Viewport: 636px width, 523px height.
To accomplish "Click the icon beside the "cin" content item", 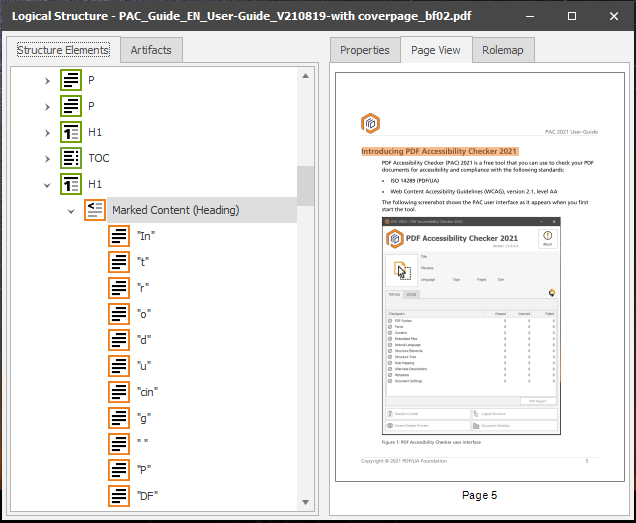I will [119, 392].
